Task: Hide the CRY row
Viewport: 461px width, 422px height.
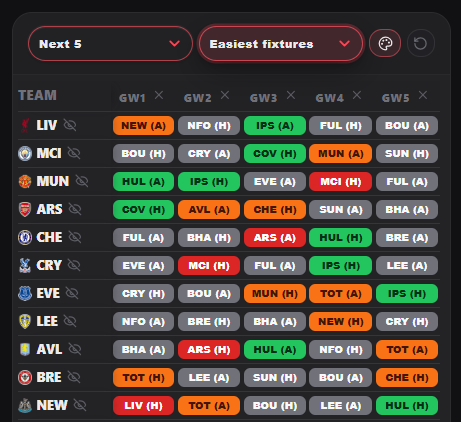Action: [x=74, y=265]
